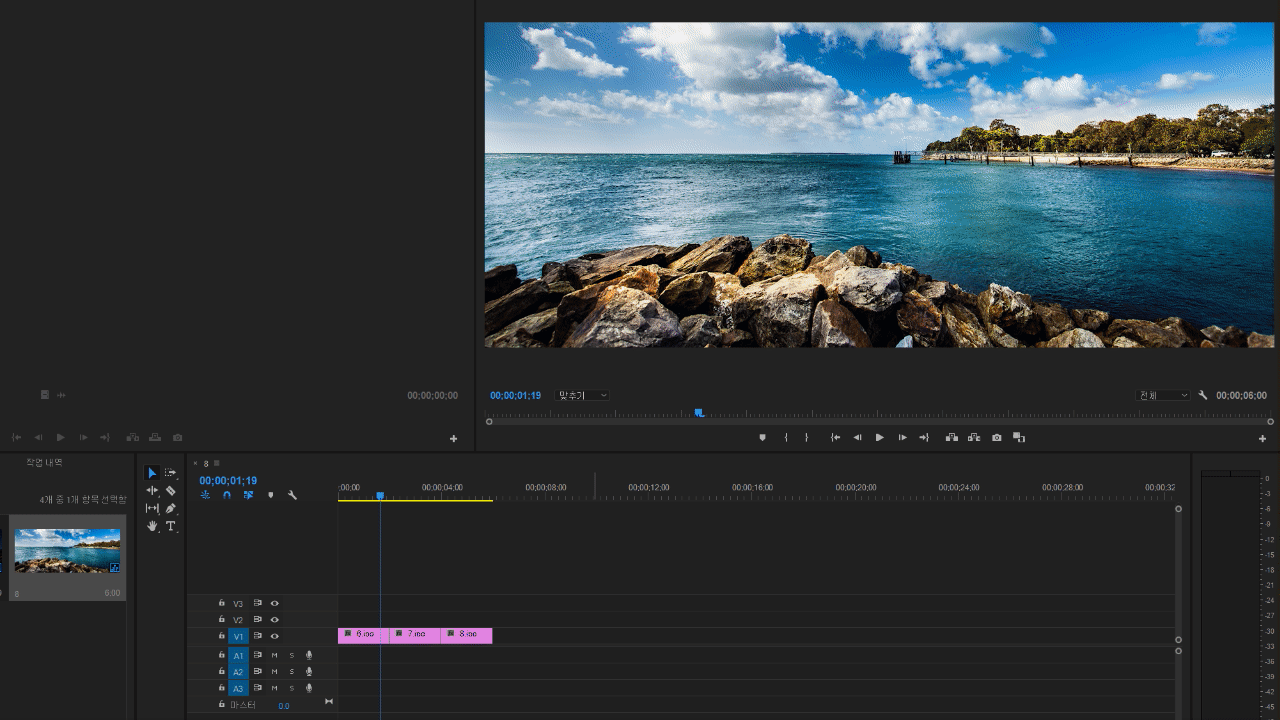The image size is (1280, 720).
Task: Toggle lock on the V2 track
Action: coord(222,620)
